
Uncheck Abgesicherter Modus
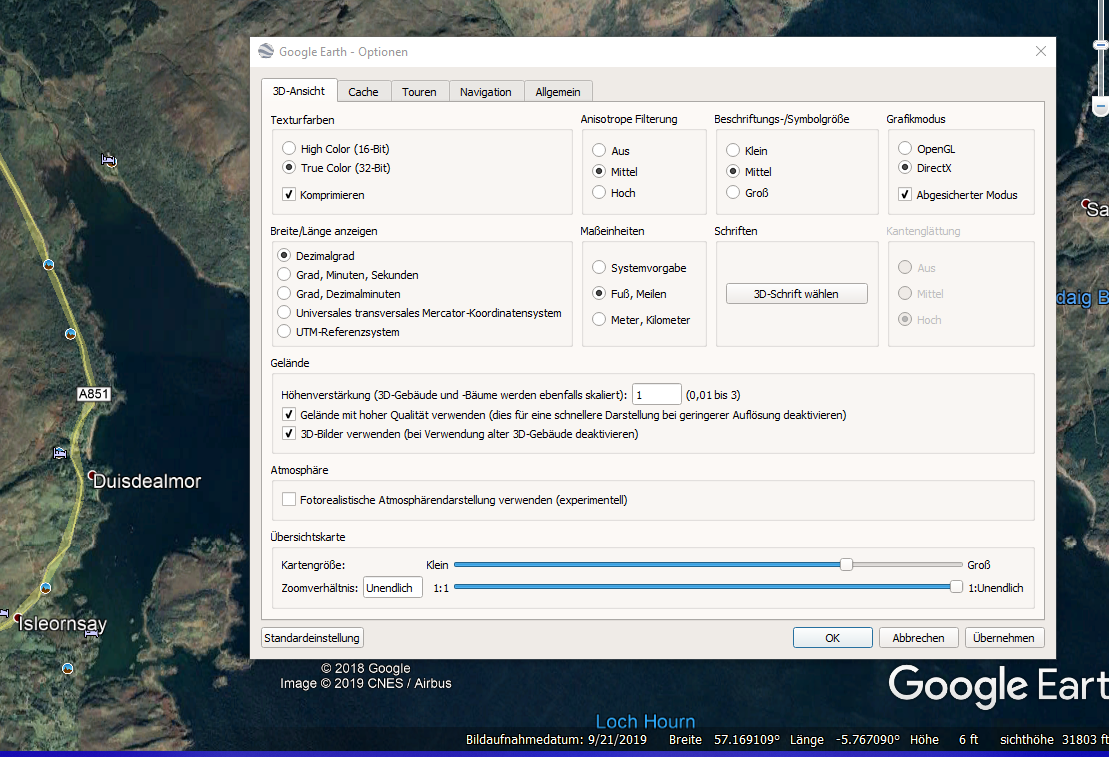(905, 195)
